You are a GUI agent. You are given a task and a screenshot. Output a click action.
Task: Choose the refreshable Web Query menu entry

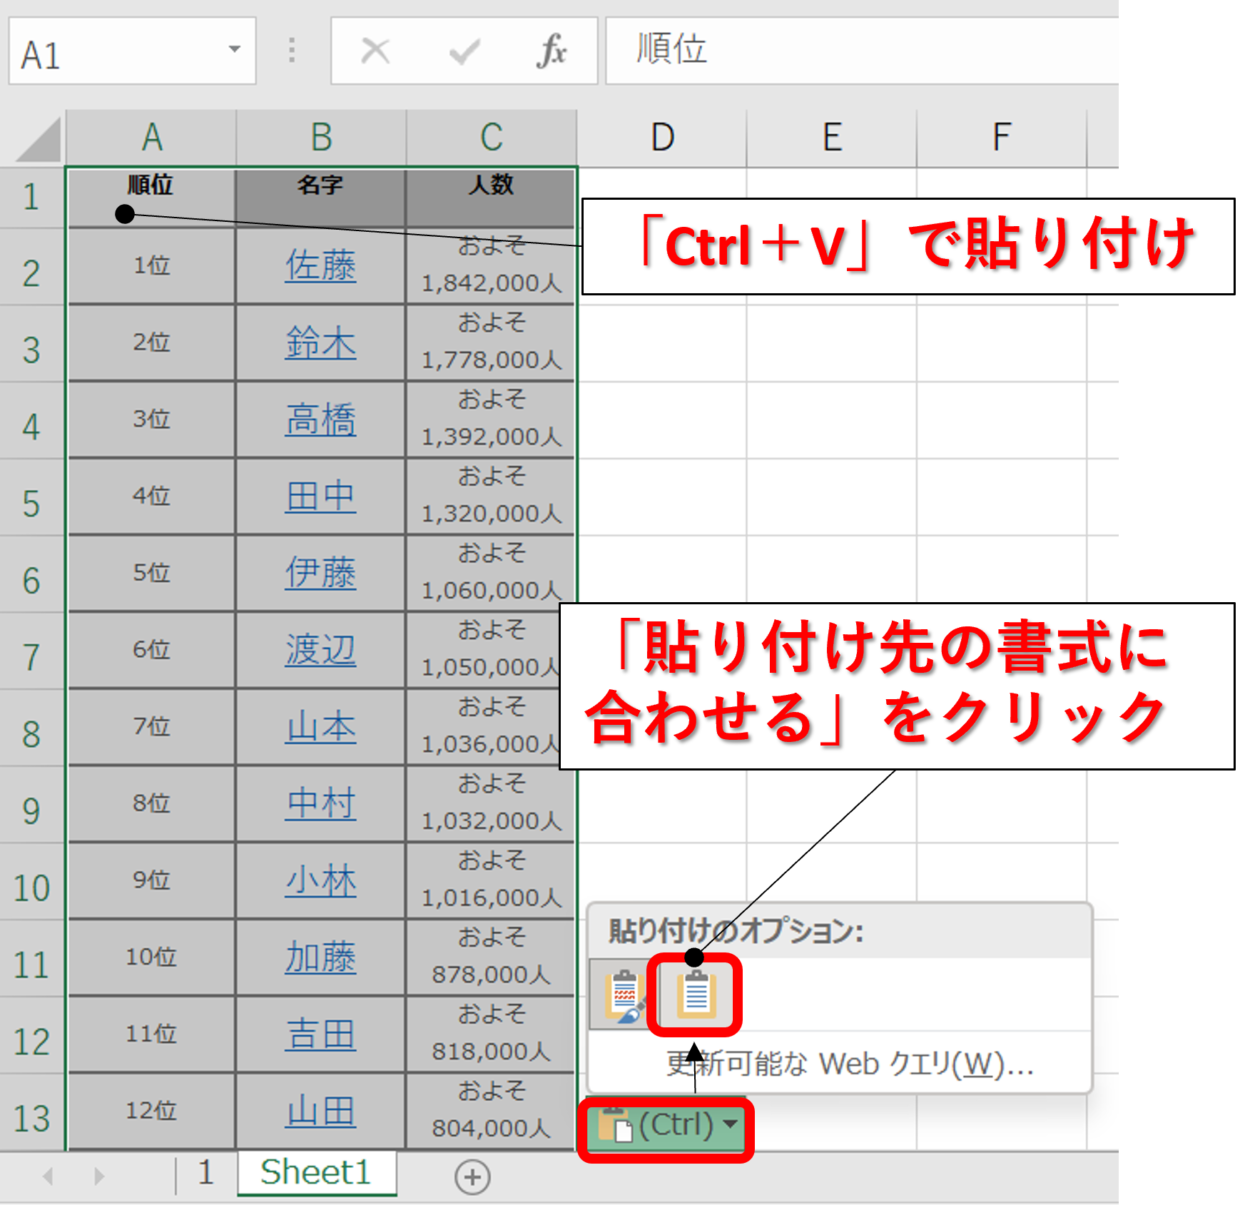click(x=849, y=1063)
